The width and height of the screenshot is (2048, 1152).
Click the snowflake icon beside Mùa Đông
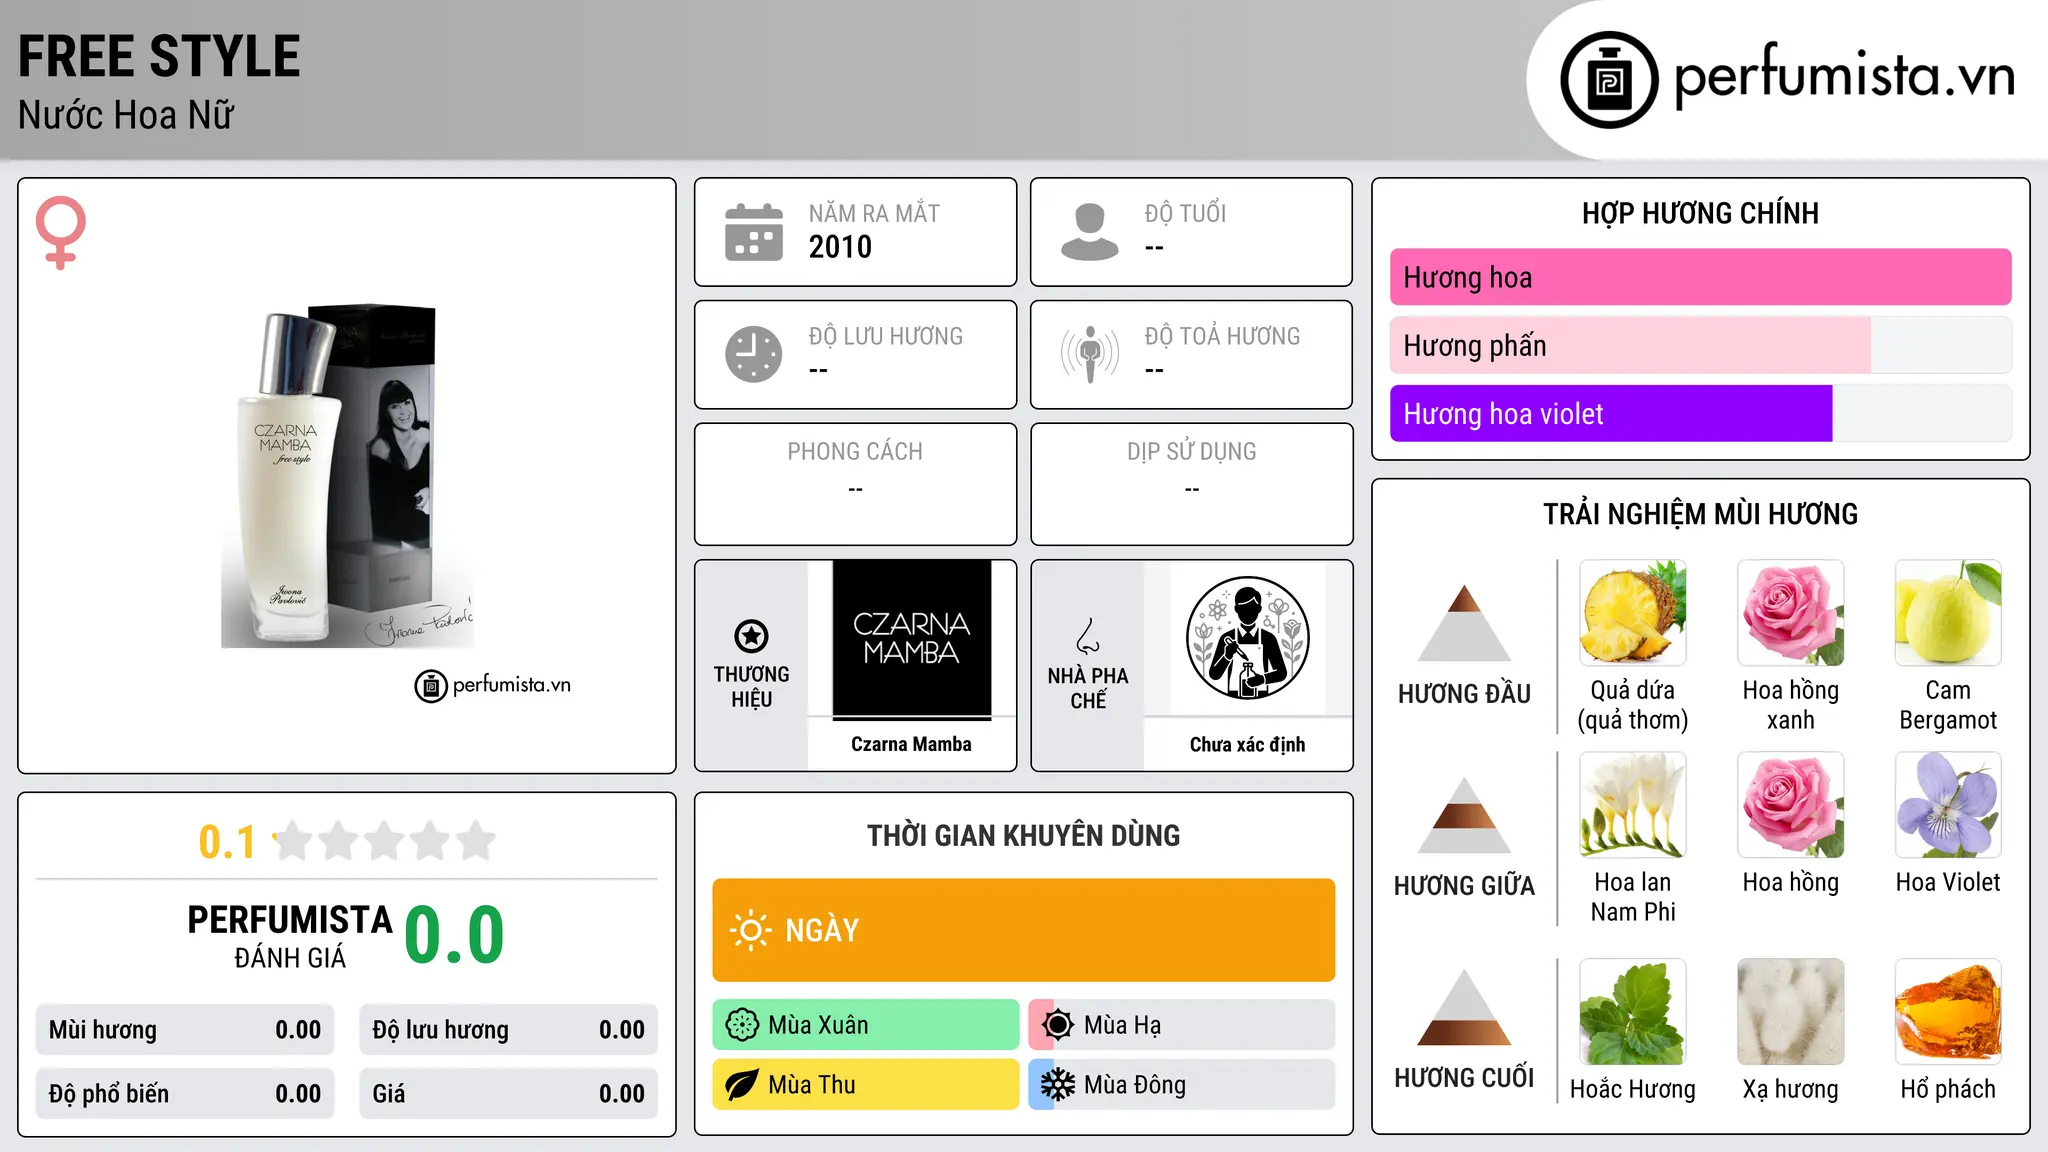(1058, 1085)
